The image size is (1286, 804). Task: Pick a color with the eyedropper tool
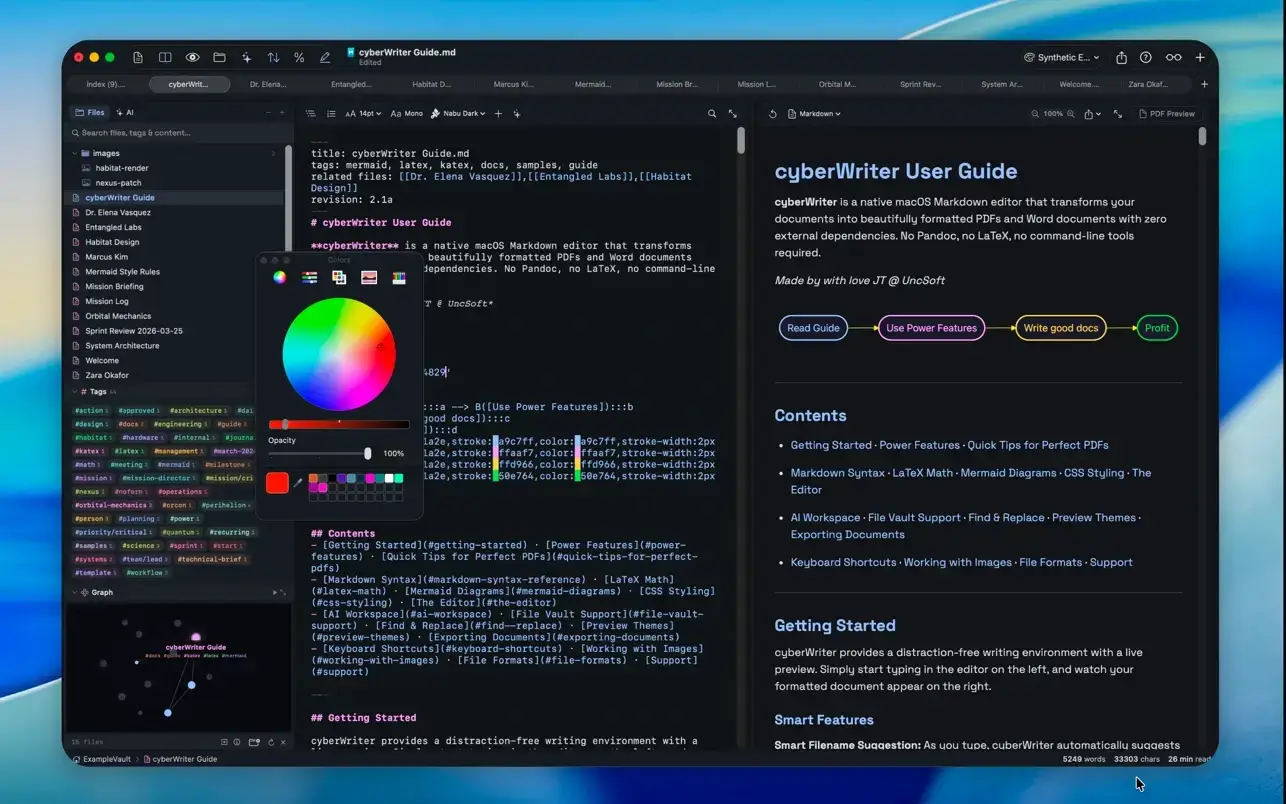tap(298, 483)
